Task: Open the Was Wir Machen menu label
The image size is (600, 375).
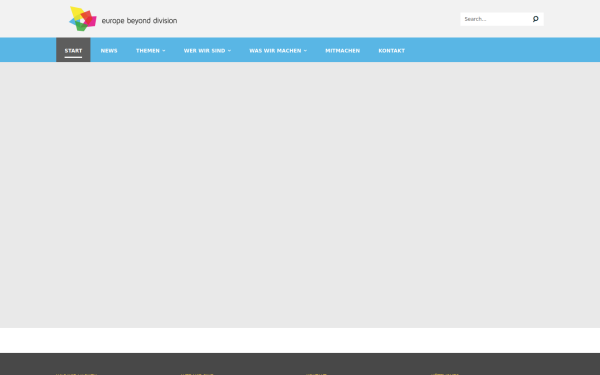Action: 275,51
